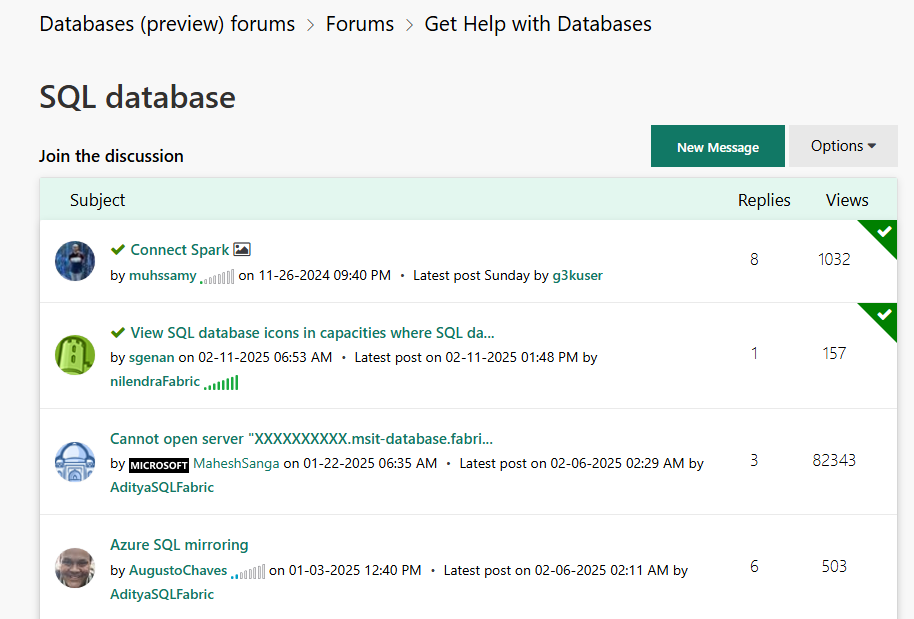The height and width of the screenshot is (619, 914).
Task: Go to the Forums breadcrumb link
Action: tap(360, 24)
